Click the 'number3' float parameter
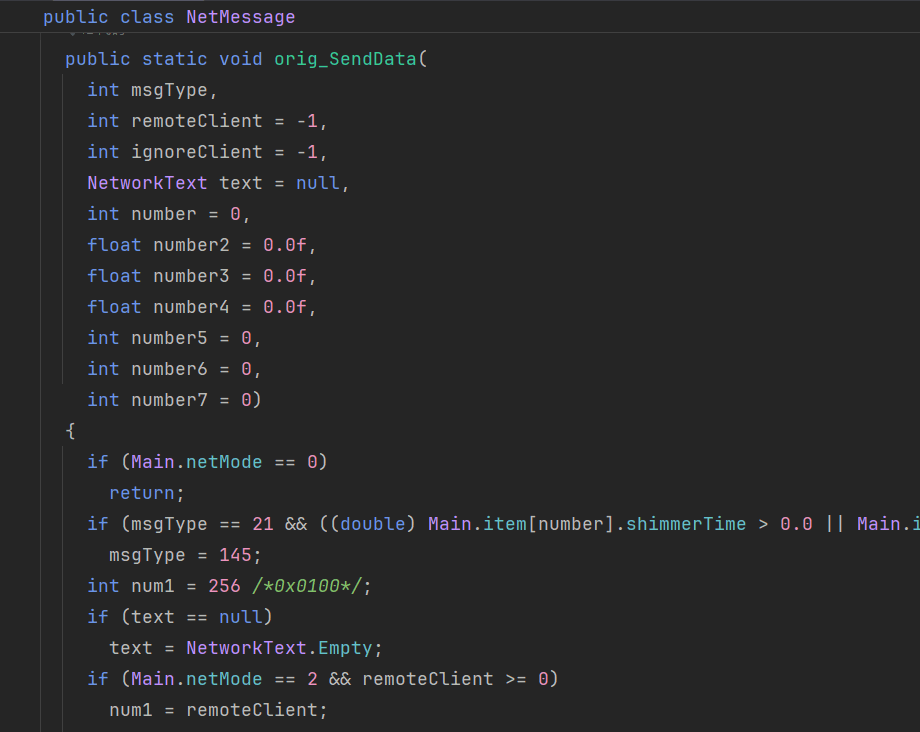 [x=191, y=276]
